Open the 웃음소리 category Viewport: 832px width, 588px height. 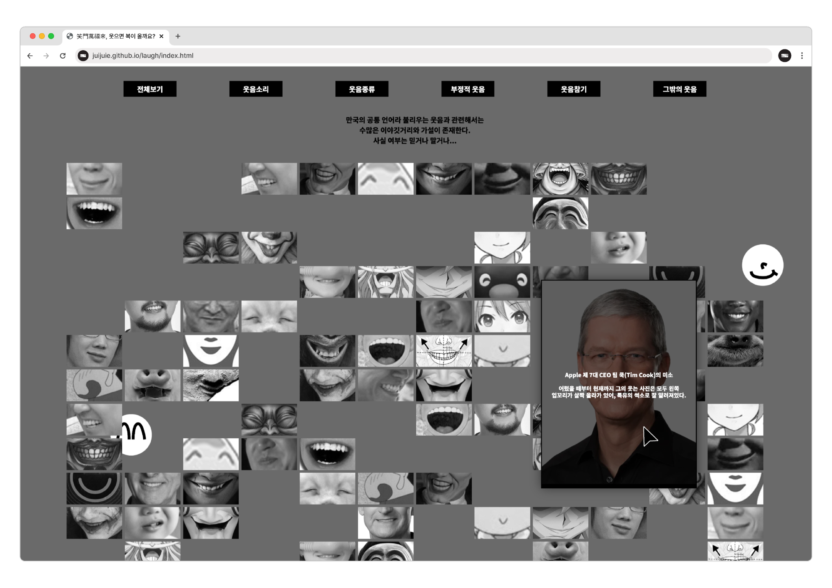(256, 89)
